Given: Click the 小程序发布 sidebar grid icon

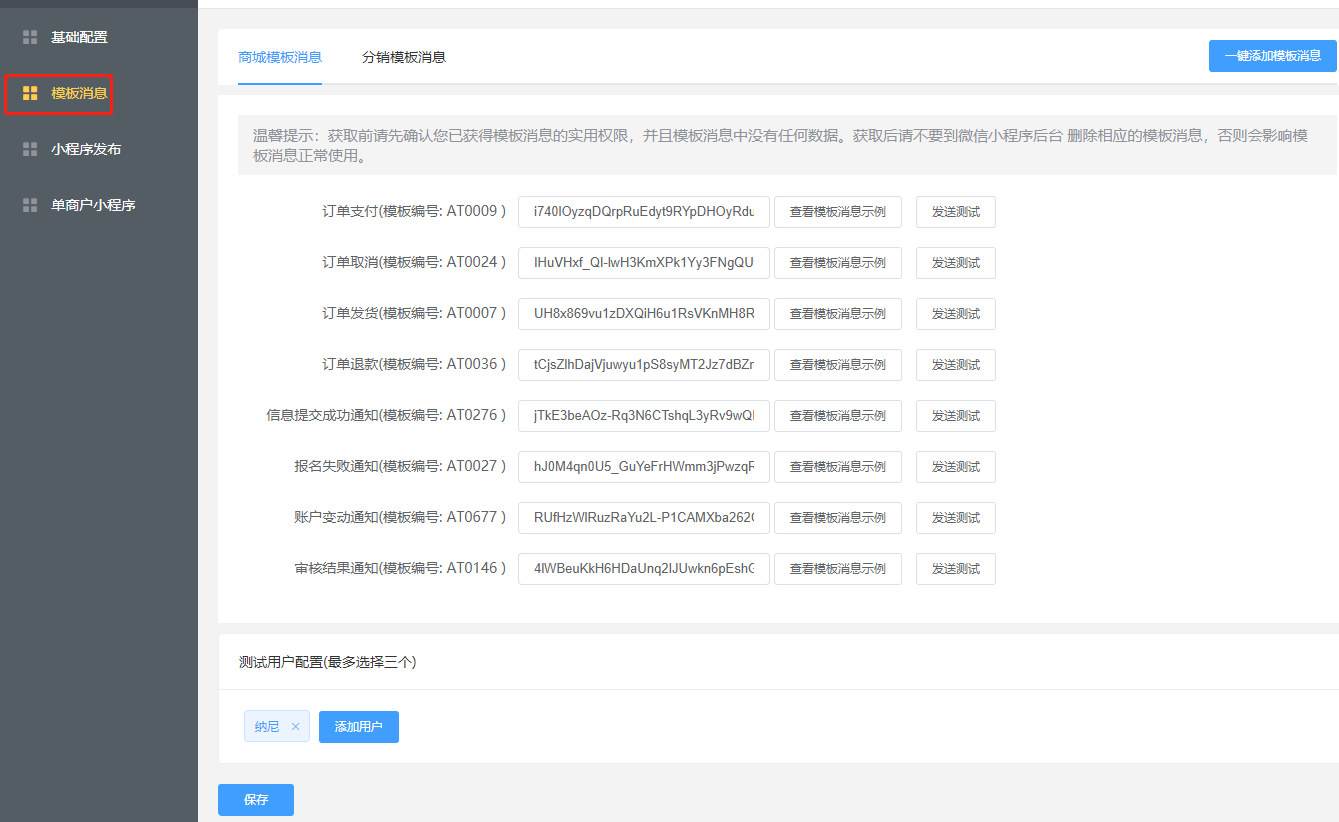Looking at the screenshot, I should 30,149.
